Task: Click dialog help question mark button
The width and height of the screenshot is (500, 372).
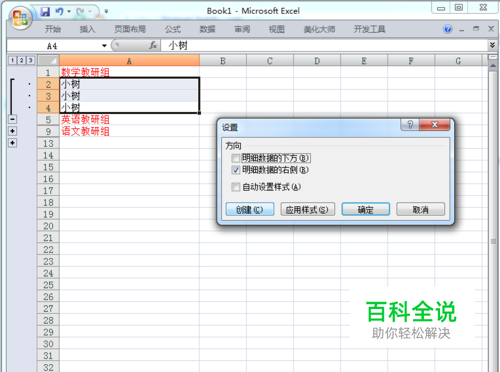Action: (x=410, y=125)
